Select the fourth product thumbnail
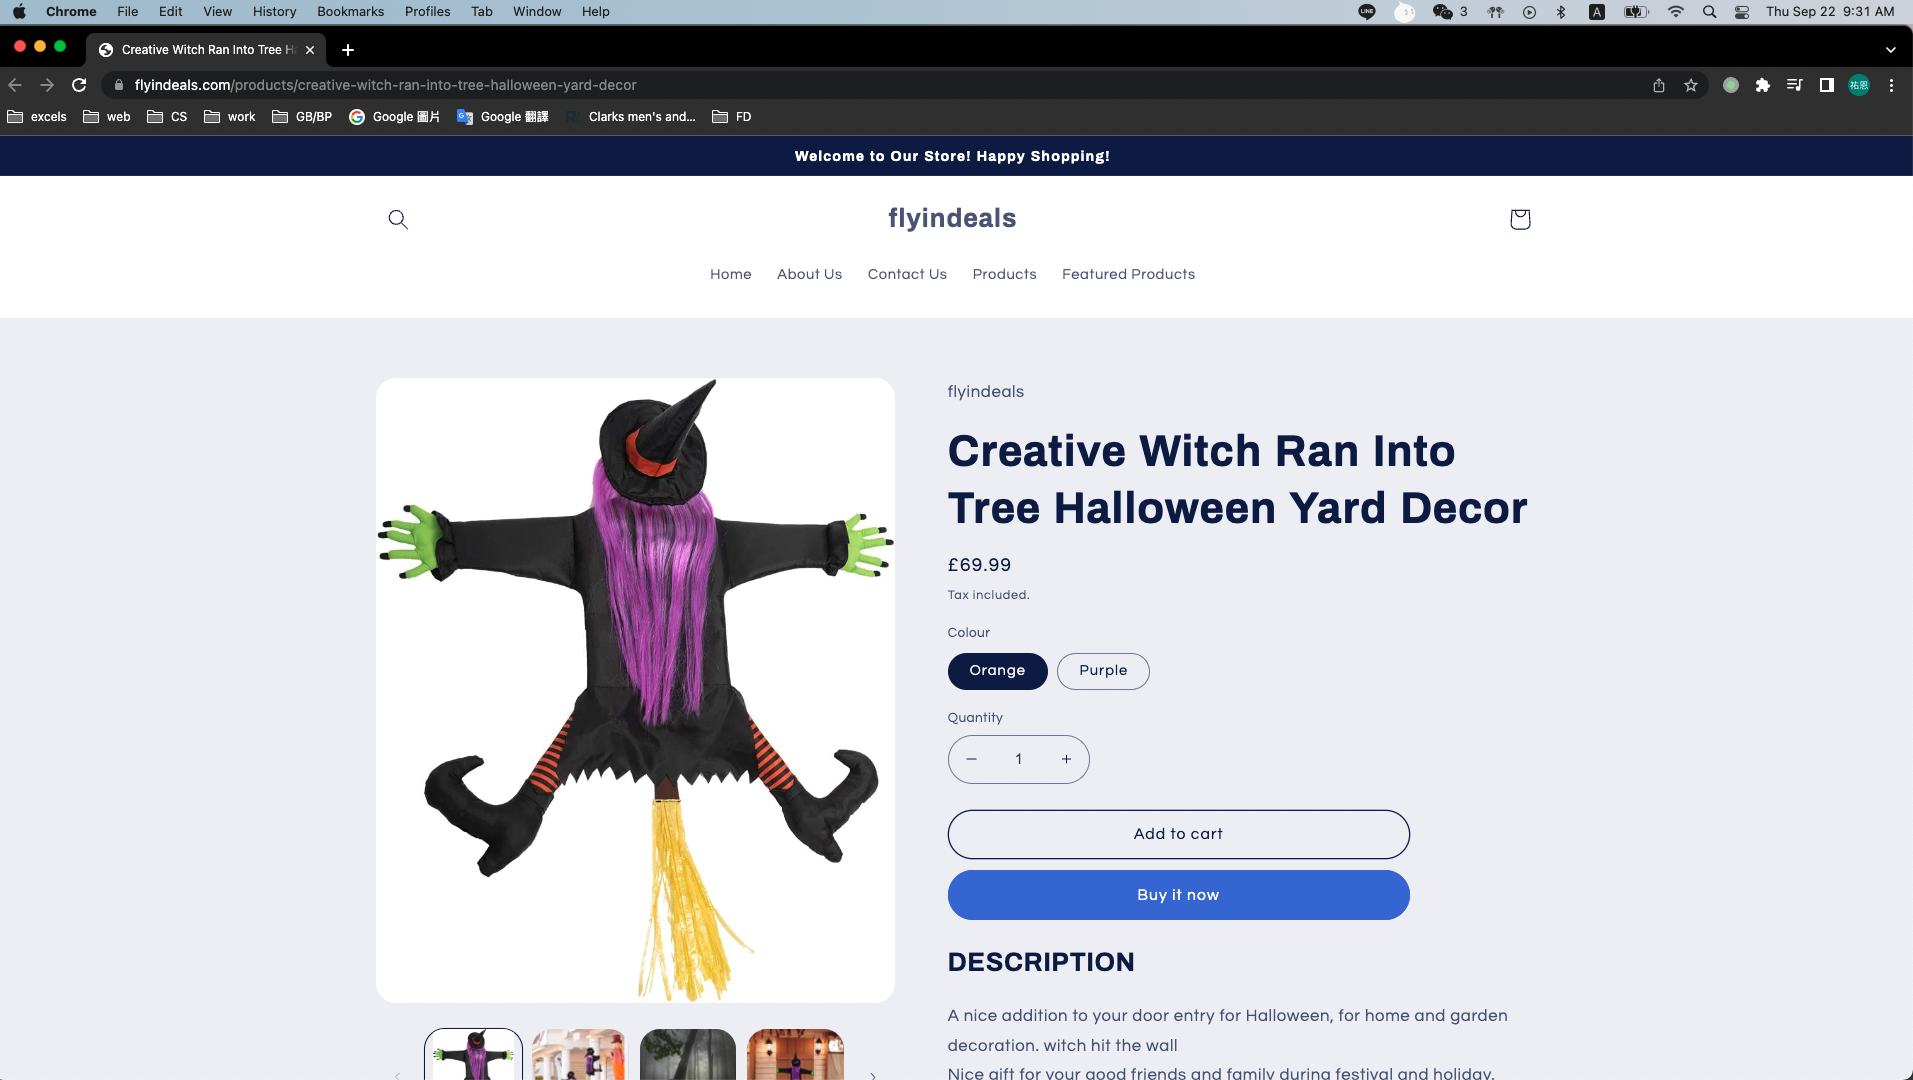1913x1080 pixels. (796, 1054)
